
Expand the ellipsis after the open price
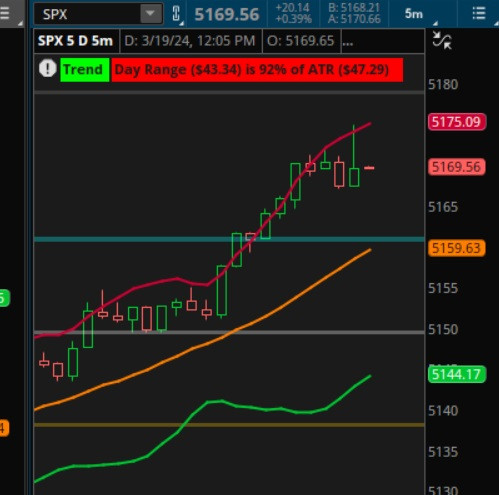[x=348, y=43]
